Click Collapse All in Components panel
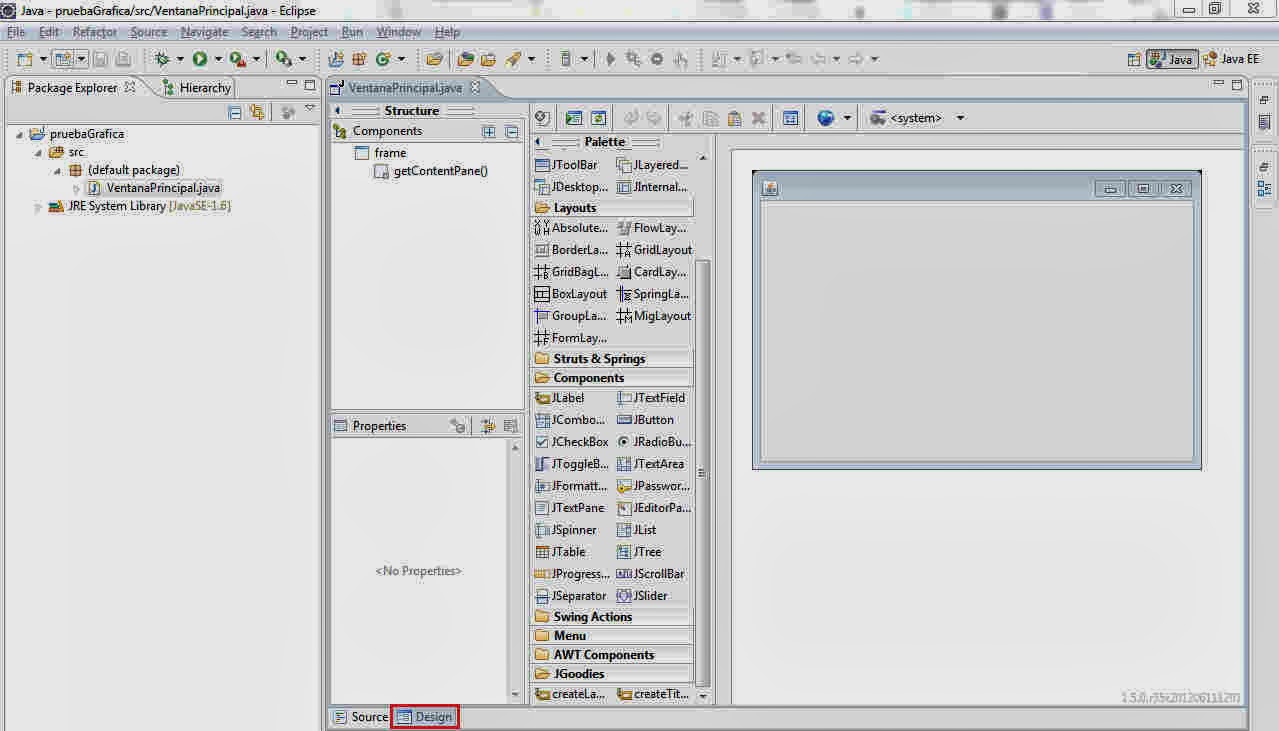Screen dimensions: 1279x731 pos(512,131)
